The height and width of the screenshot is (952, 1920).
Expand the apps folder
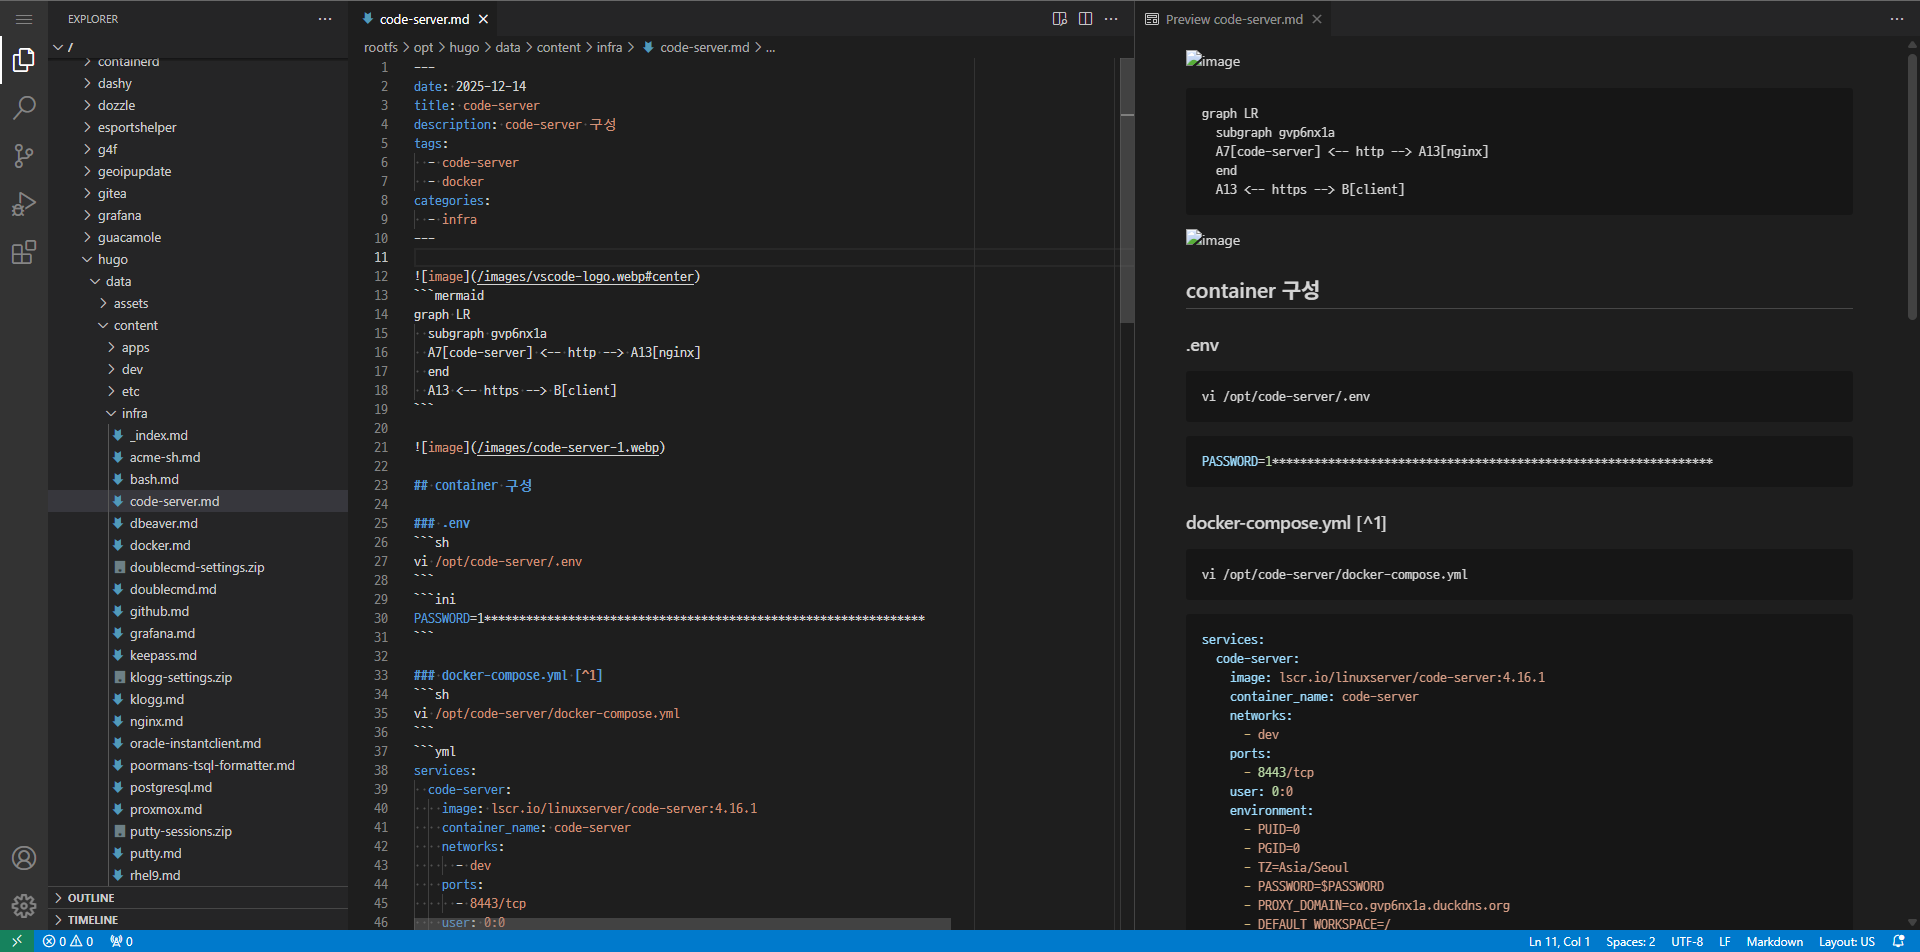click(135, 347)
